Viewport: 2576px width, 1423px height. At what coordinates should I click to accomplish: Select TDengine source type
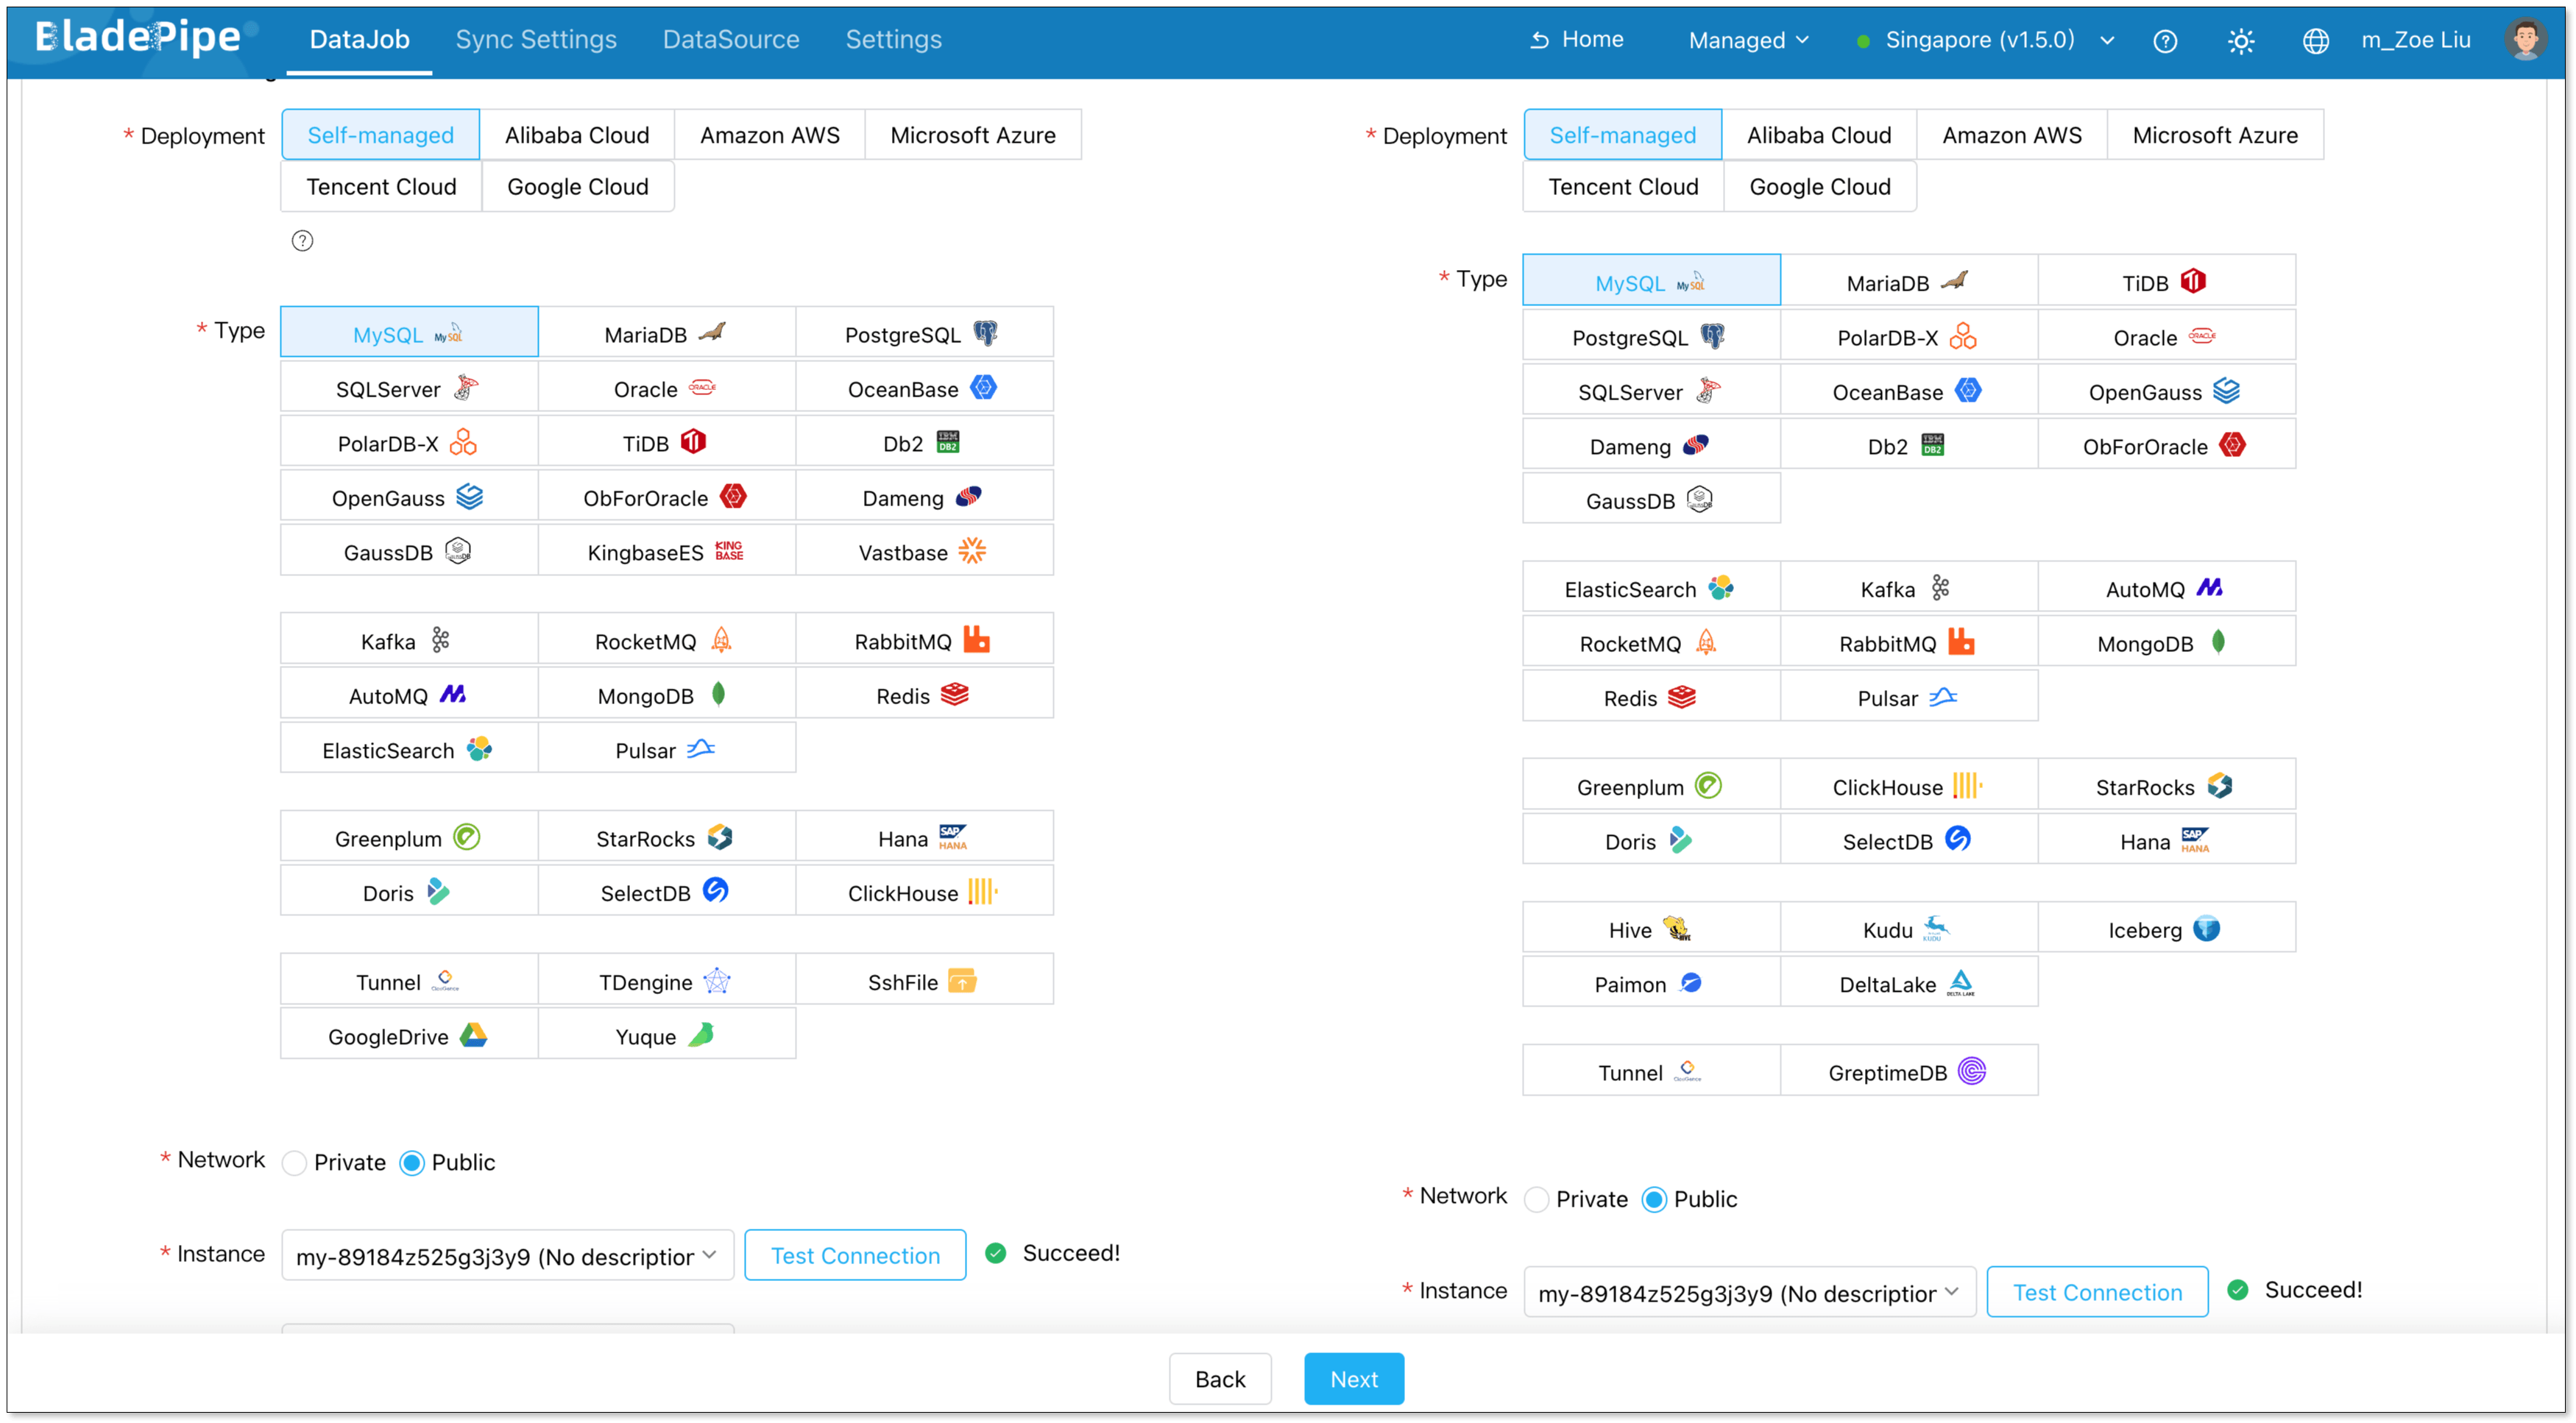click(x=667, y=981)
